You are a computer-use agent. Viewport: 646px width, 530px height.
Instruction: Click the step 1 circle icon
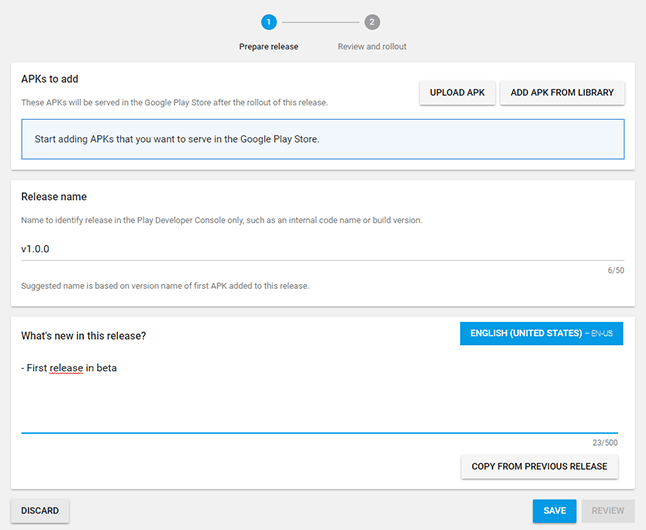[x=269, y=22]
